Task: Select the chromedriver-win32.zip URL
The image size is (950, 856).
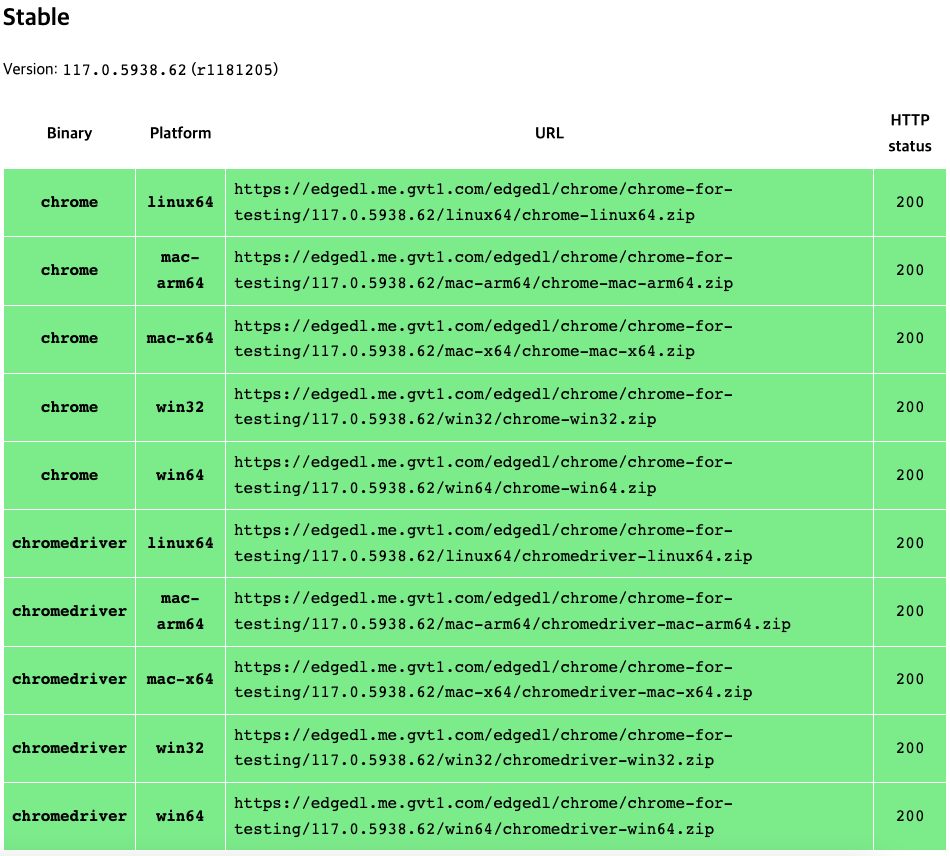Action: [x=483, y=748]
